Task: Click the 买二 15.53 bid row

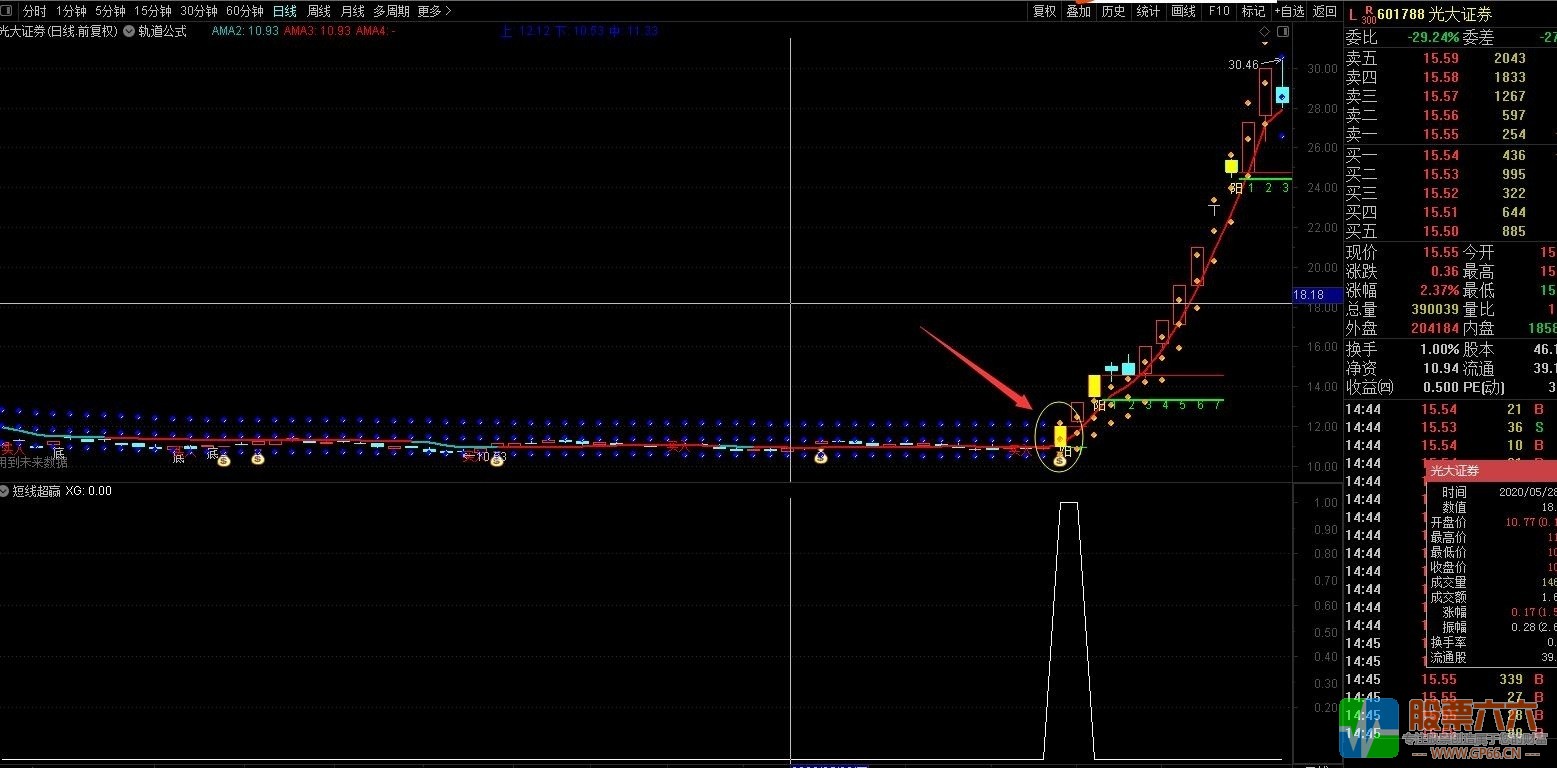Action: 1450,174
